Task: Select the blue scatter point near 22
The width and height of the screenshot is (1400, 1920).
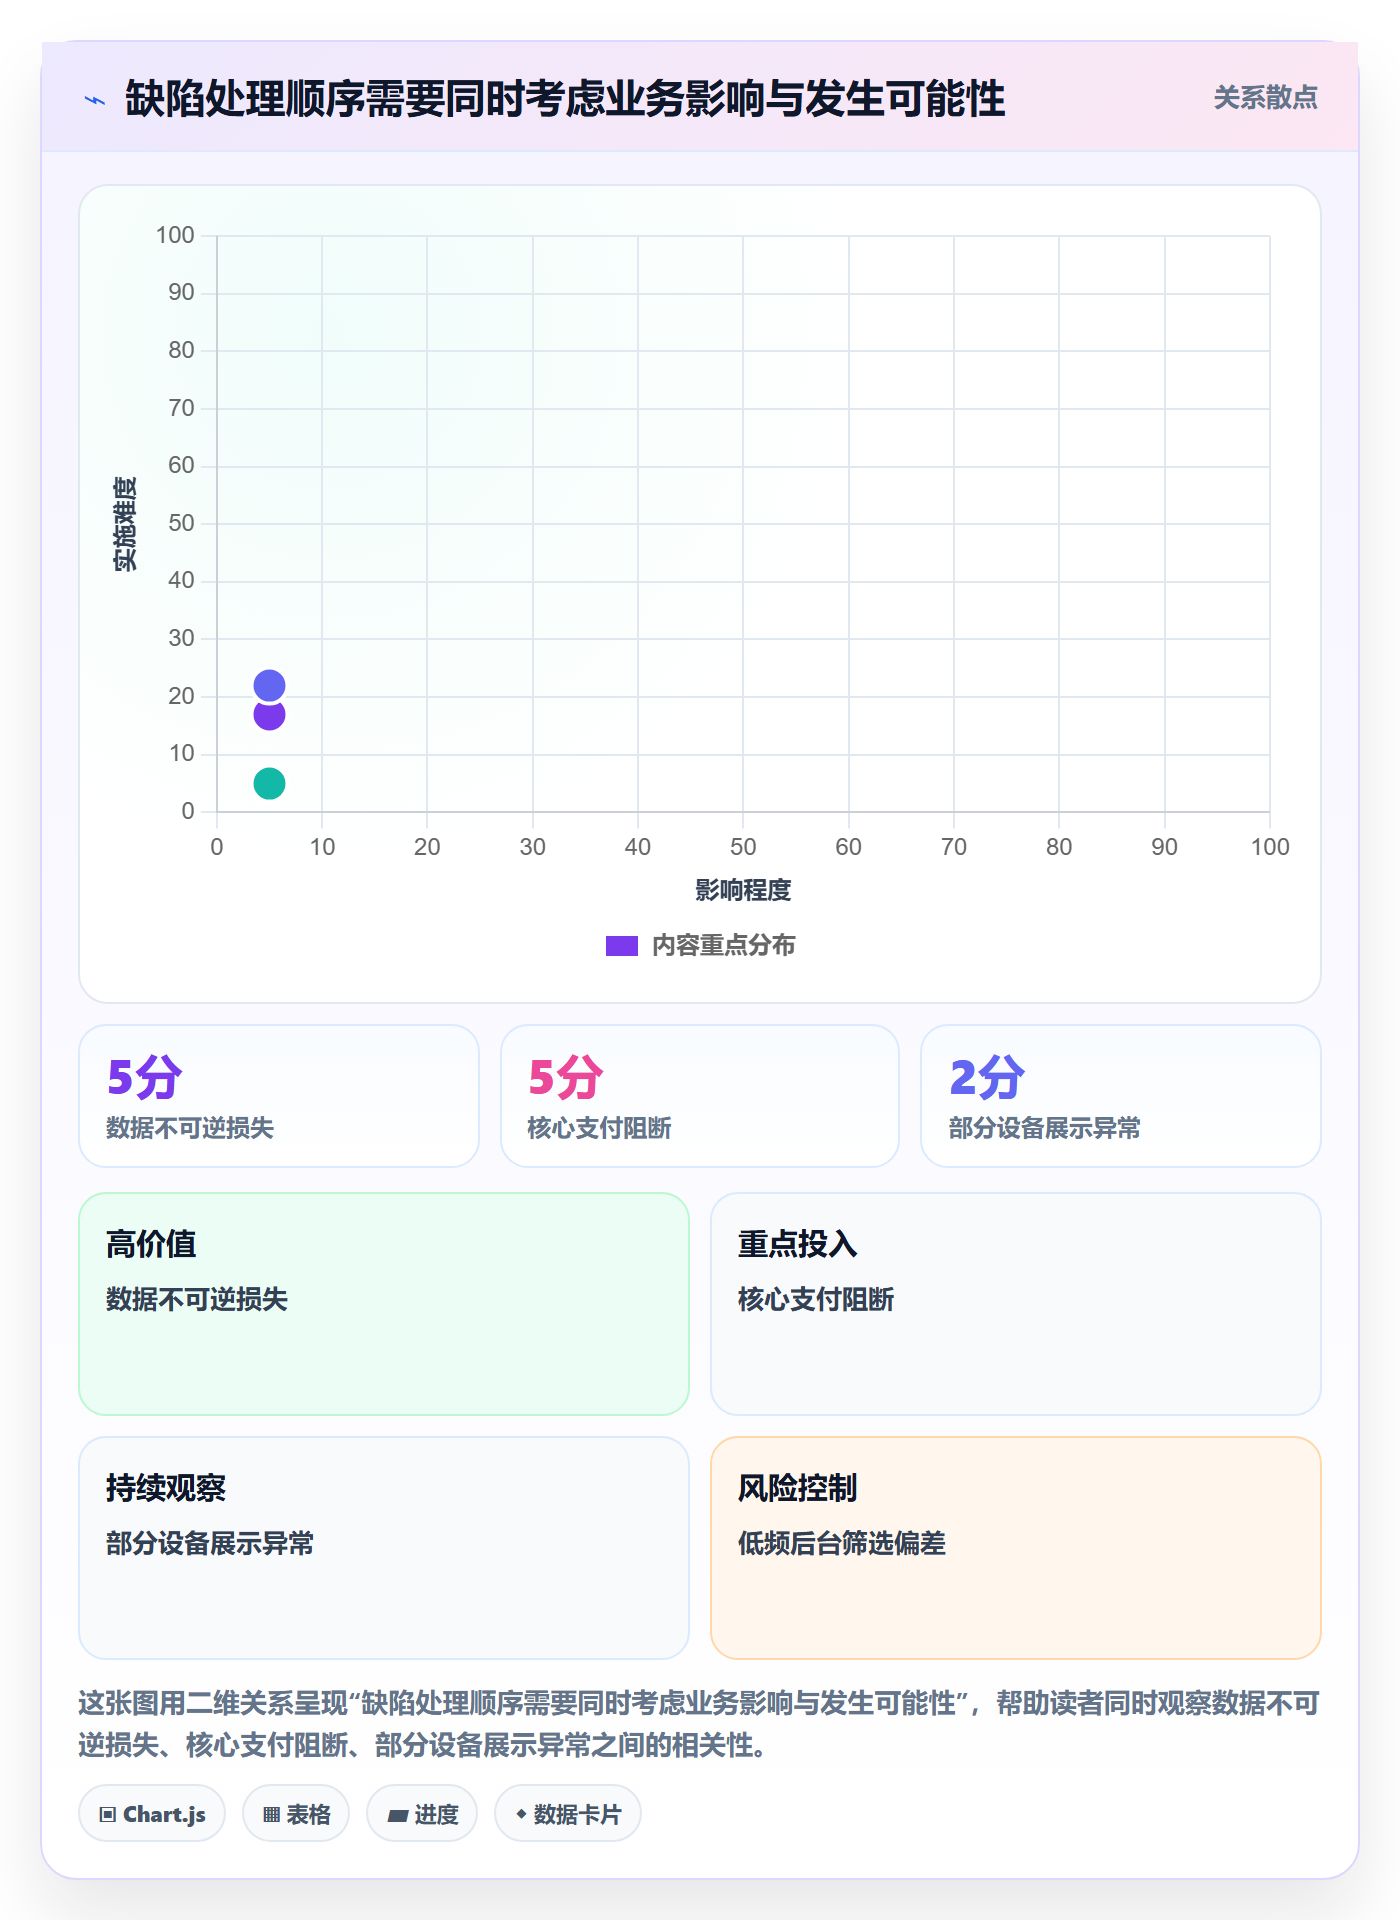Action: click(x=269, y=686)
